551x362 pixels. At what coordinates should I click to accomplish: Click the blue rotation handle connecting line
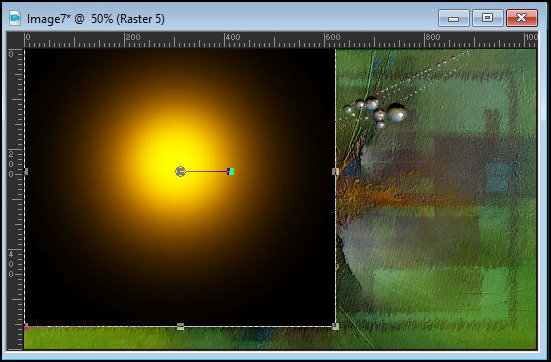pyautogui.click(x=206, y=172)
